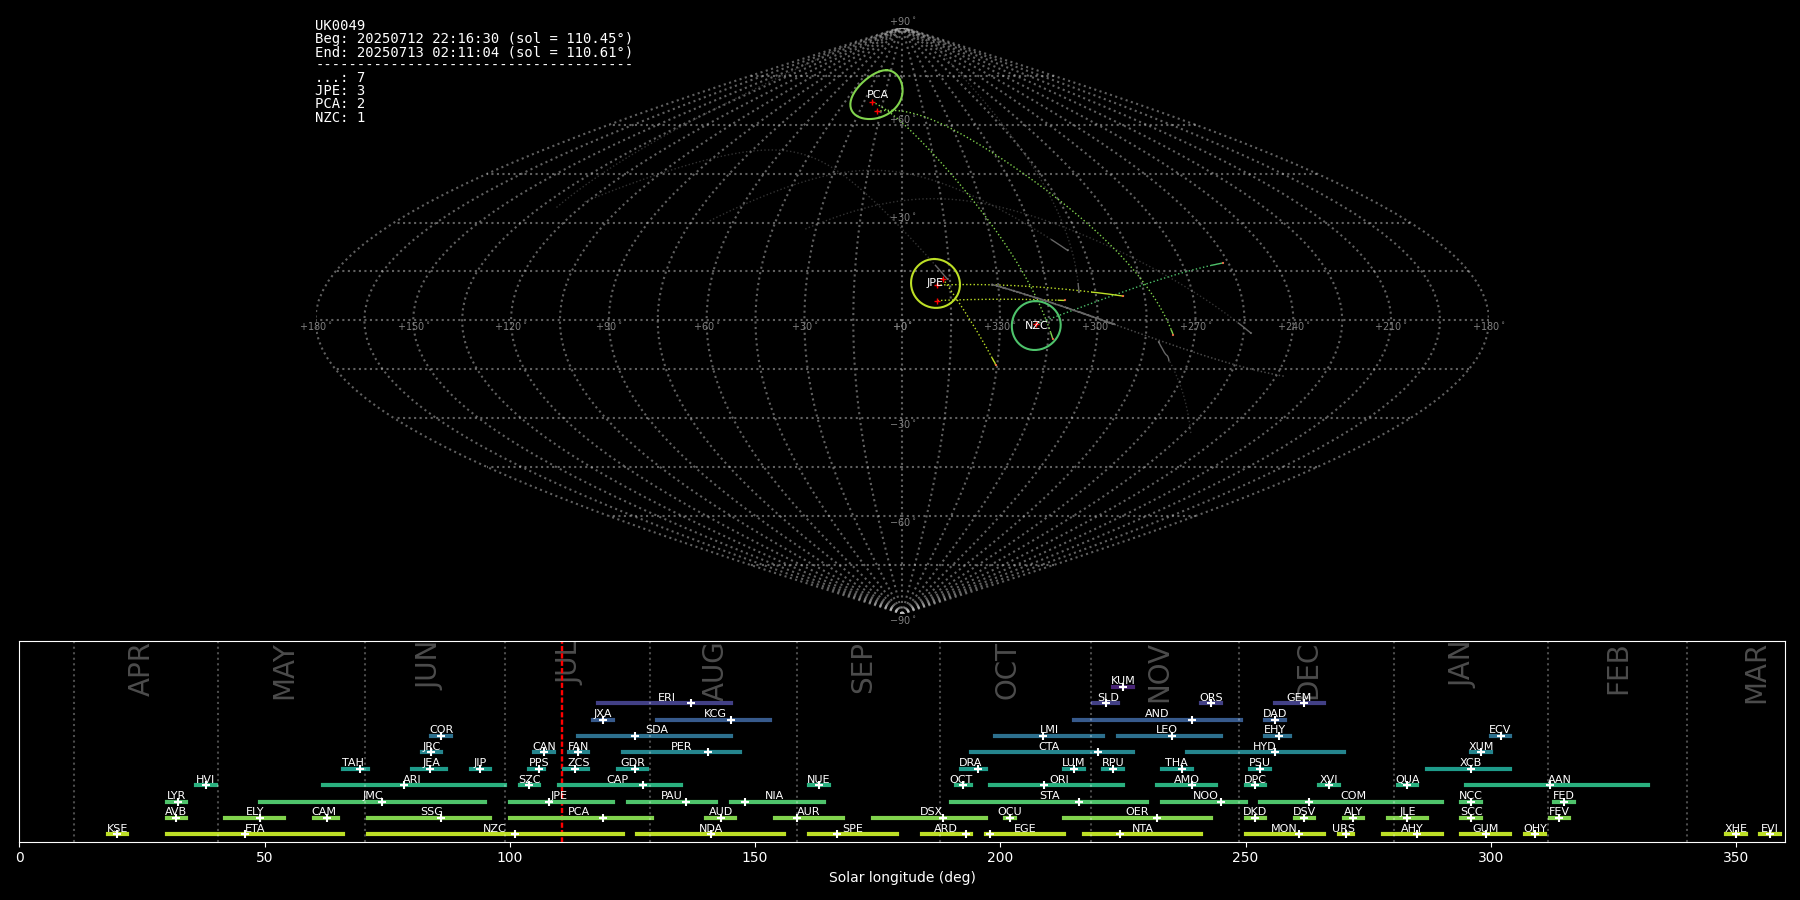
Task: Click the COR shower label
Action: click(x=441, y=729)
